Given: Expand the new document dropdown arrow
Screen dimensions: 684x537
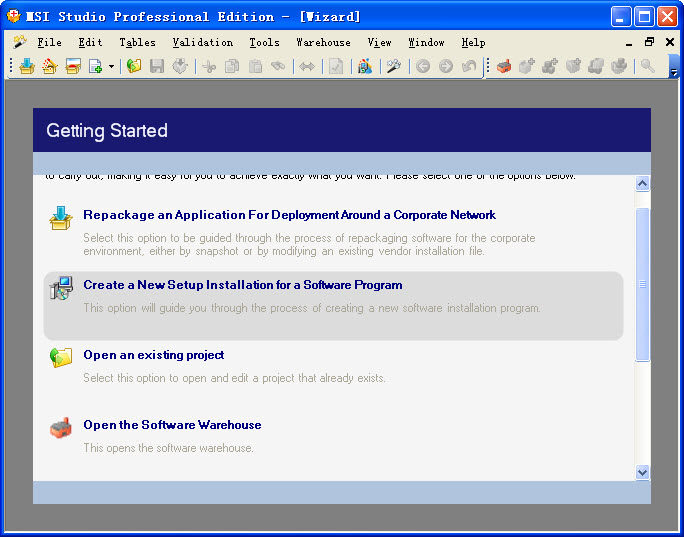Looking at the screenshot, I should pyautogui.click(x=111, y=67).
